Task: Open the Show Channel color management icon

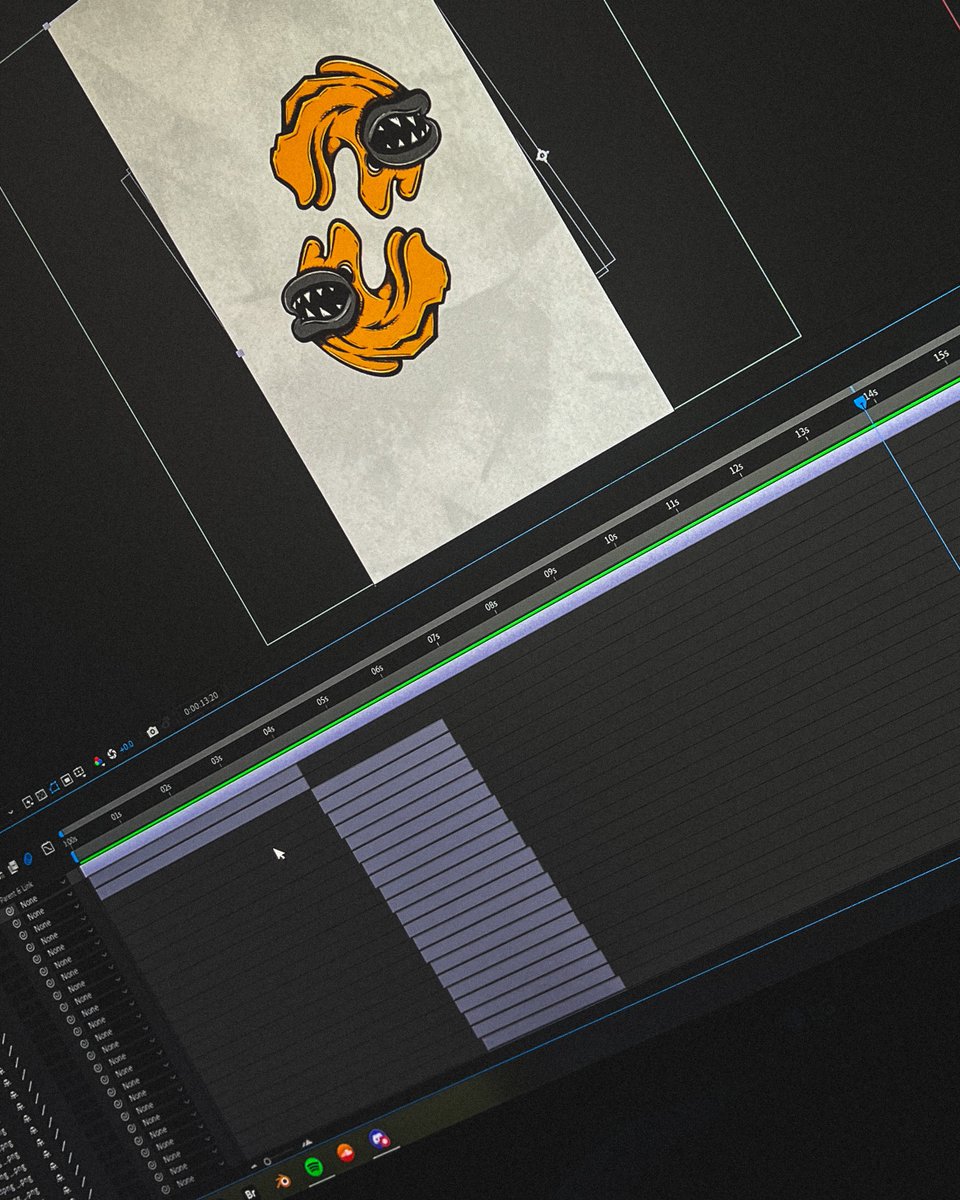Action: click(x=98, y=761)
